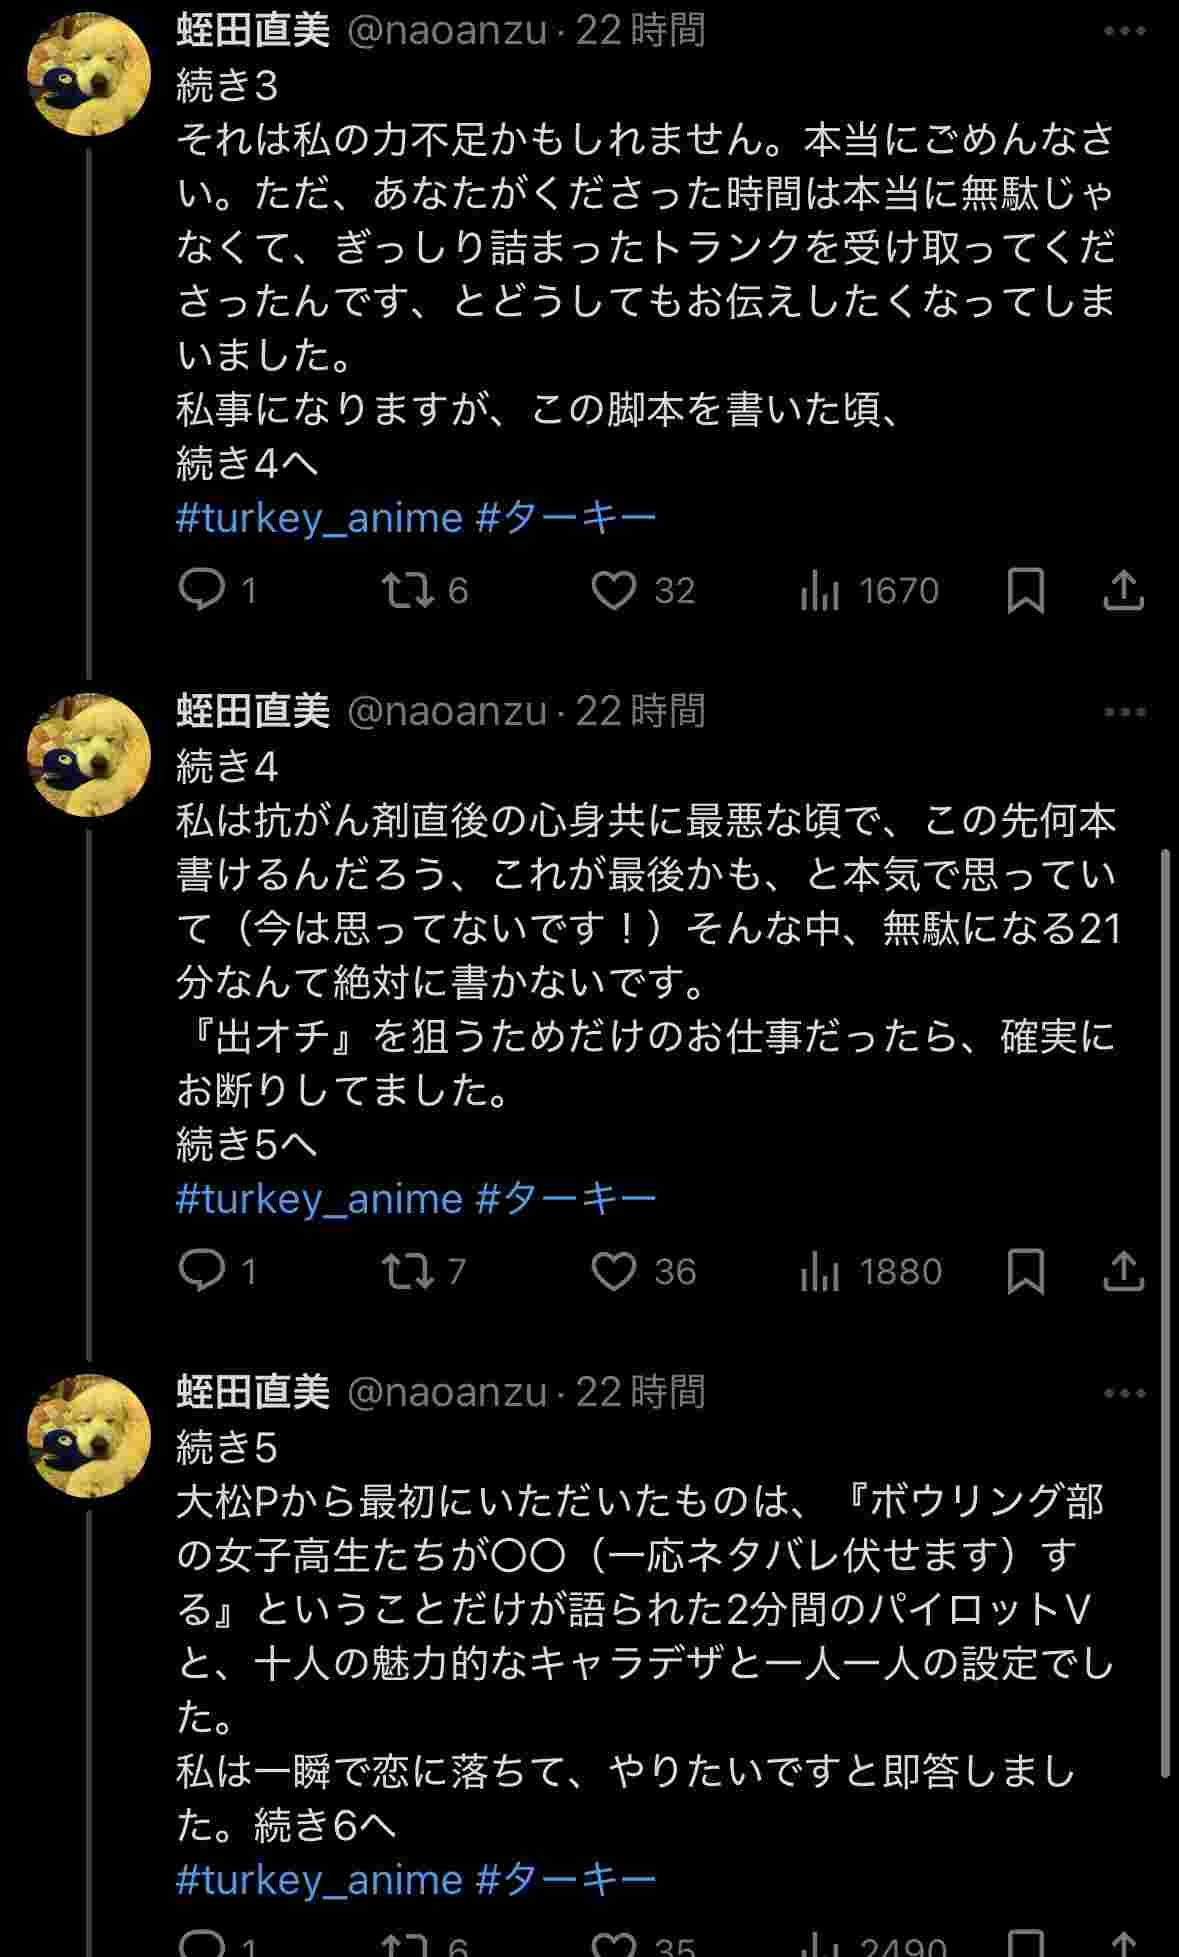Image resolution: width=1179 pixels, height=1957 pixels.
Task: Repost the 続き4 post
Action: click(x=410, y=1271)
